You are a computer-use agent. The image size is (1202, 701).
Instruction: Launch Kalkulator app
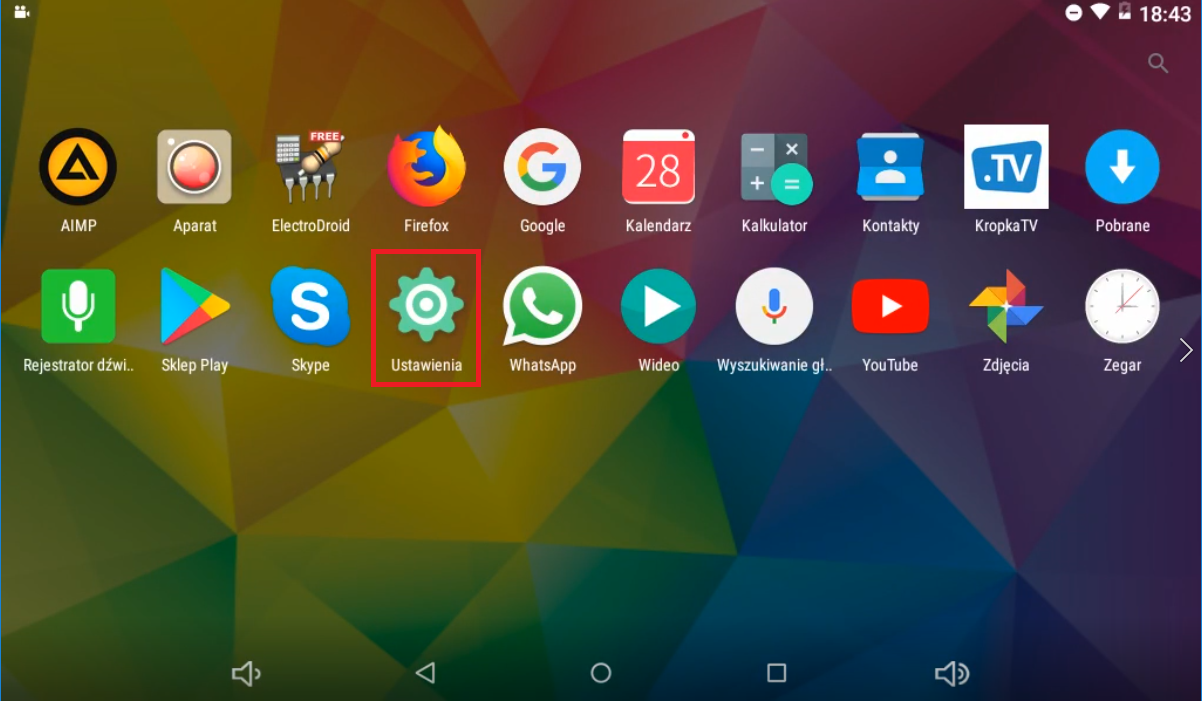tap(774, 167)
